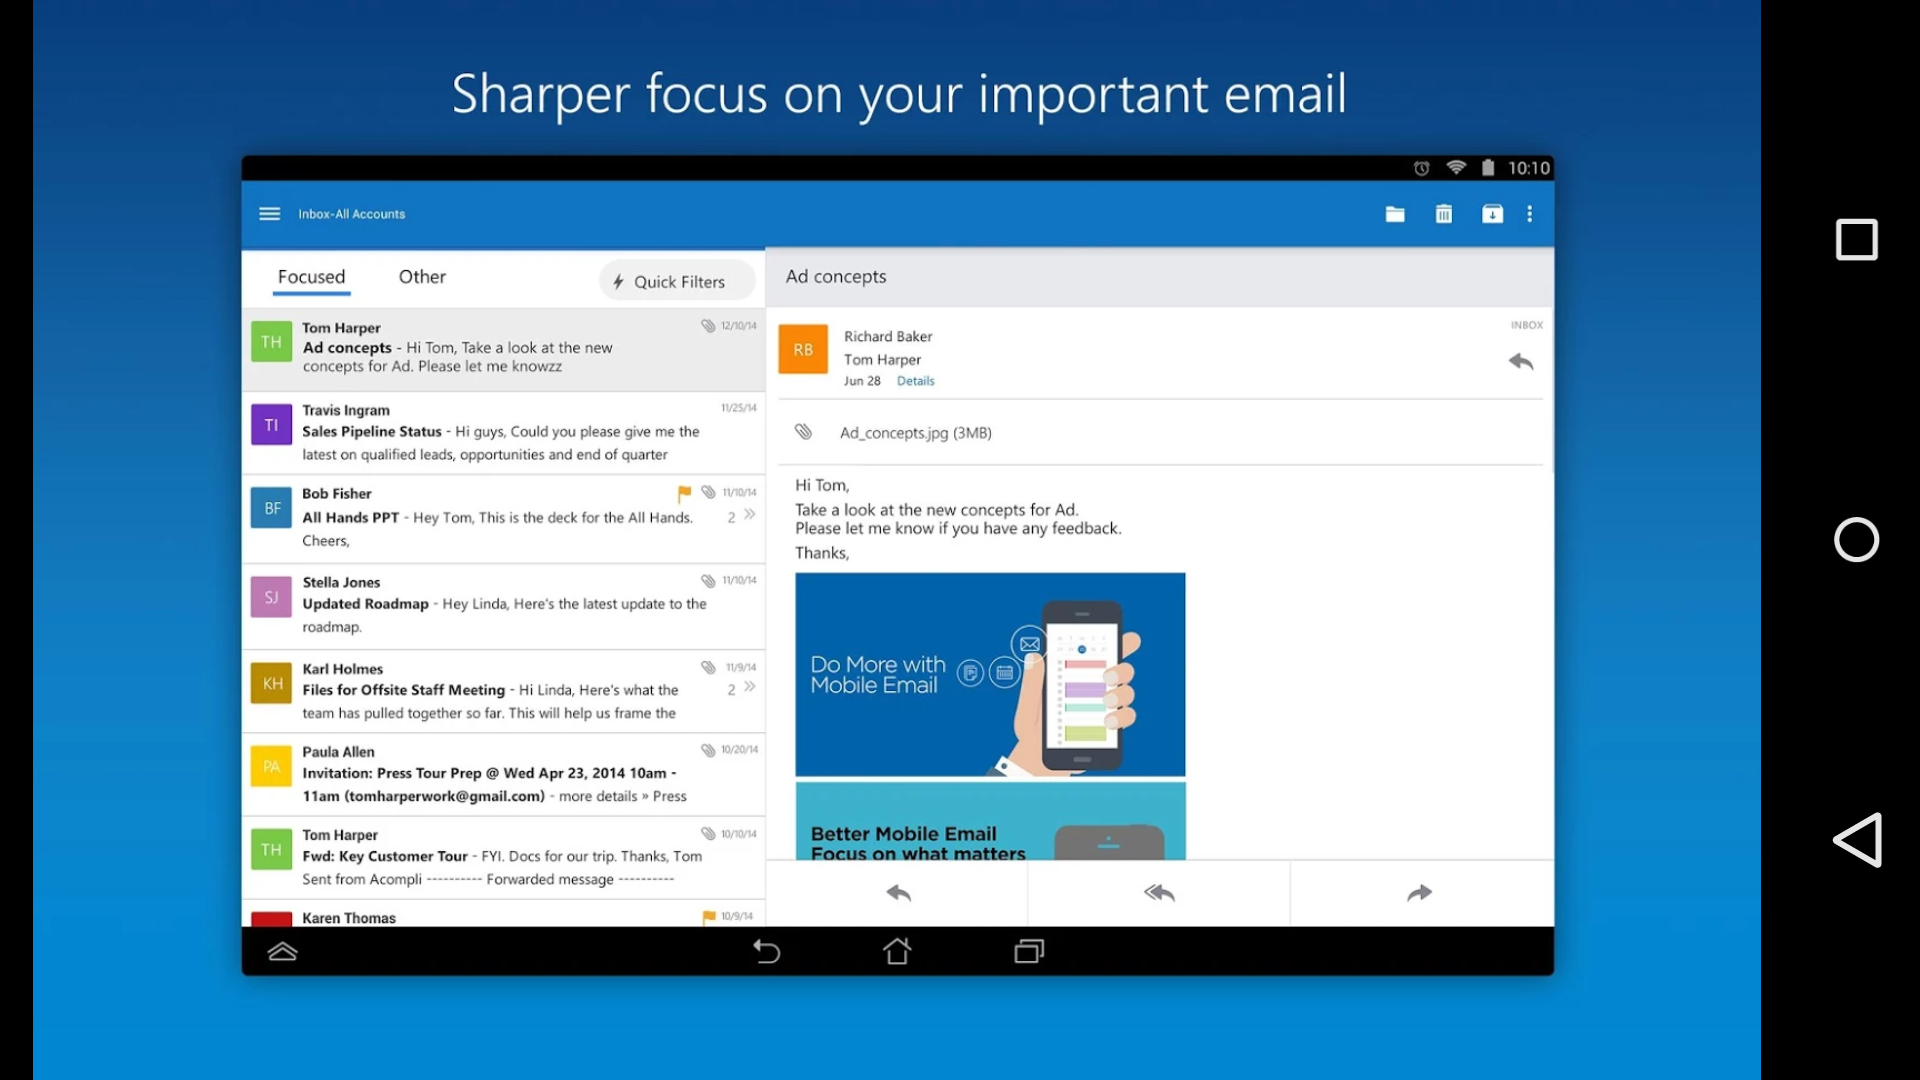
Task: Click the reply arrow beside Richard Baker
Action: [1521, 362]
